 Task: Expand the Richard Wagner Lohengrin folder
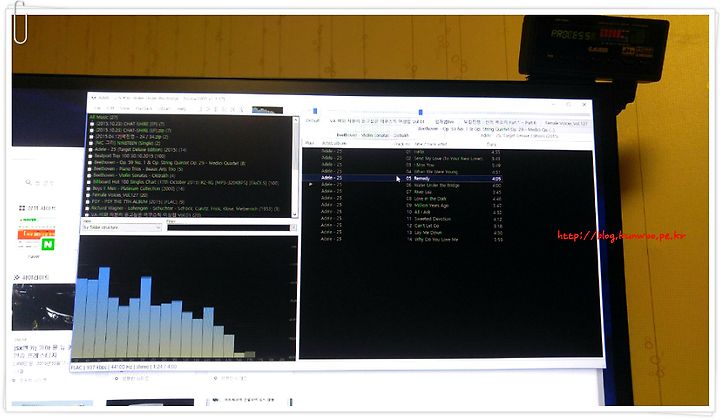[x=87, y=208]
